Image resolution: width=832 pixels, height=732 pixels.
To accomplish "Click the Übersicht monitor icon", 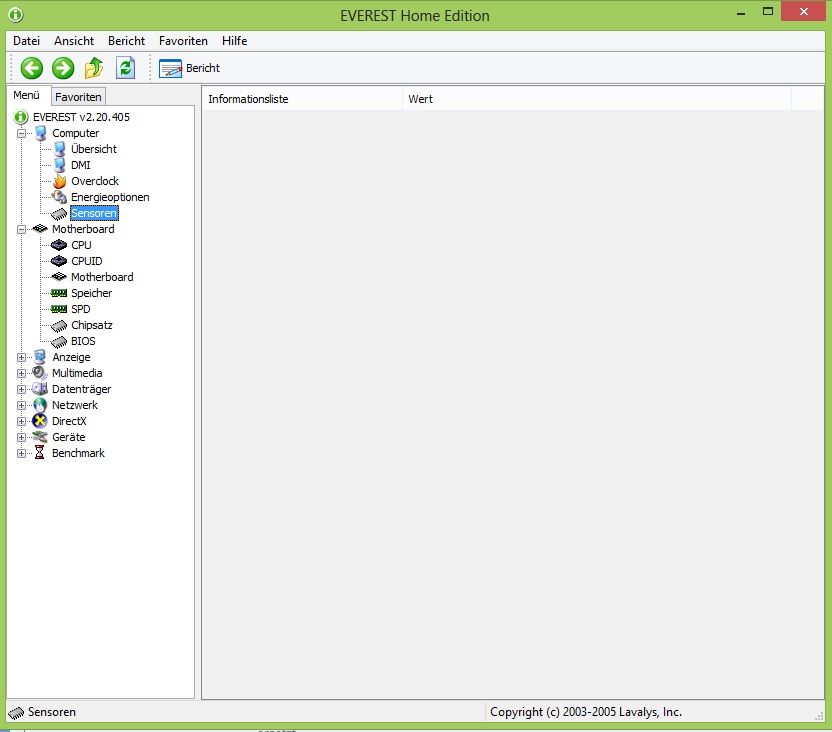I will tap(59, 149).
